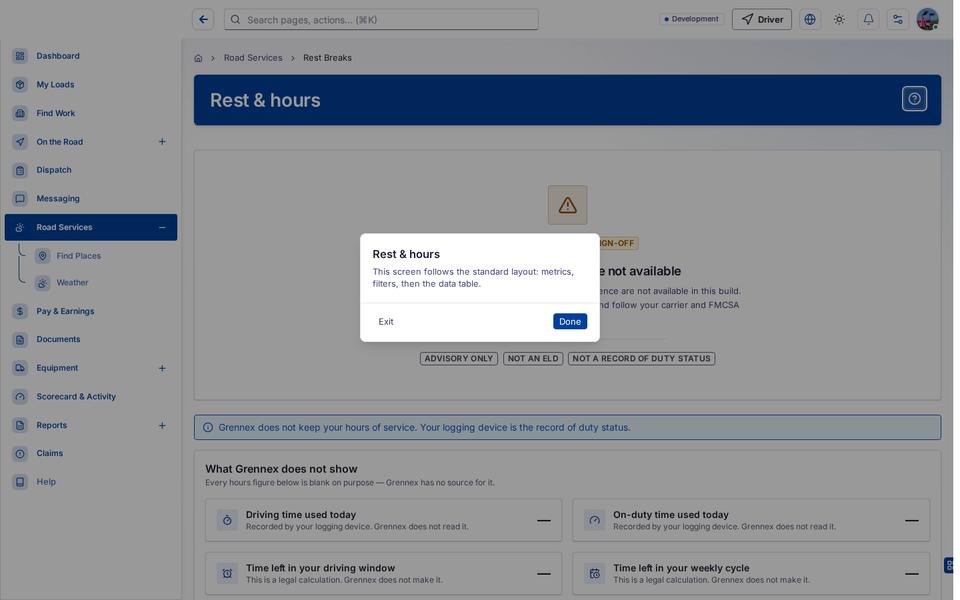Click the Road Services breadcrumb link
Screen dimensions: 960x600
click(253, 58)
